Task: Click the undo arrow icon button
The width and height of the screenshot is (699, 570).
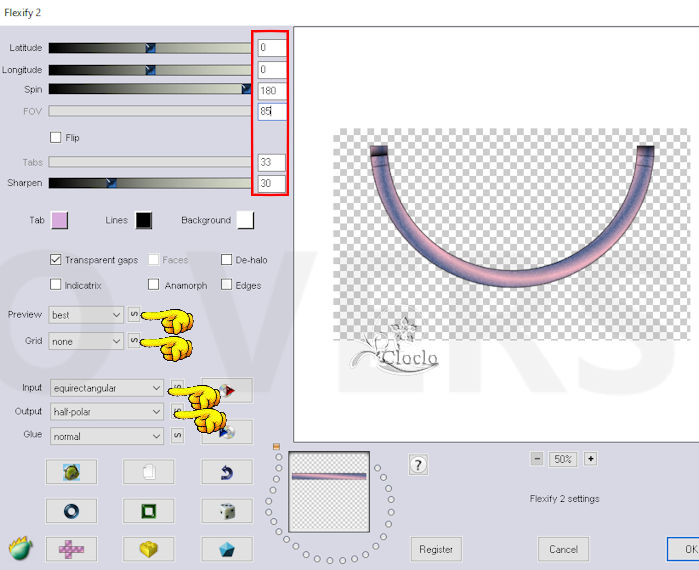Action: (x=226, y=472)
